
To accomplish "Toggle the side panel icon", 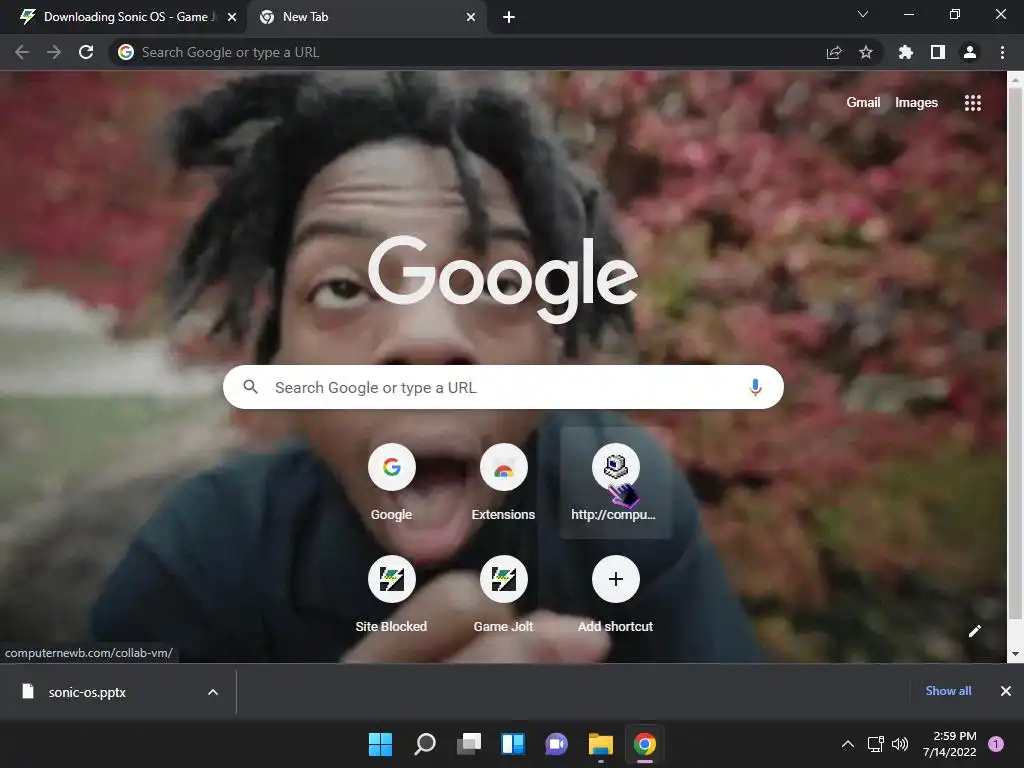I will (938, 52).
